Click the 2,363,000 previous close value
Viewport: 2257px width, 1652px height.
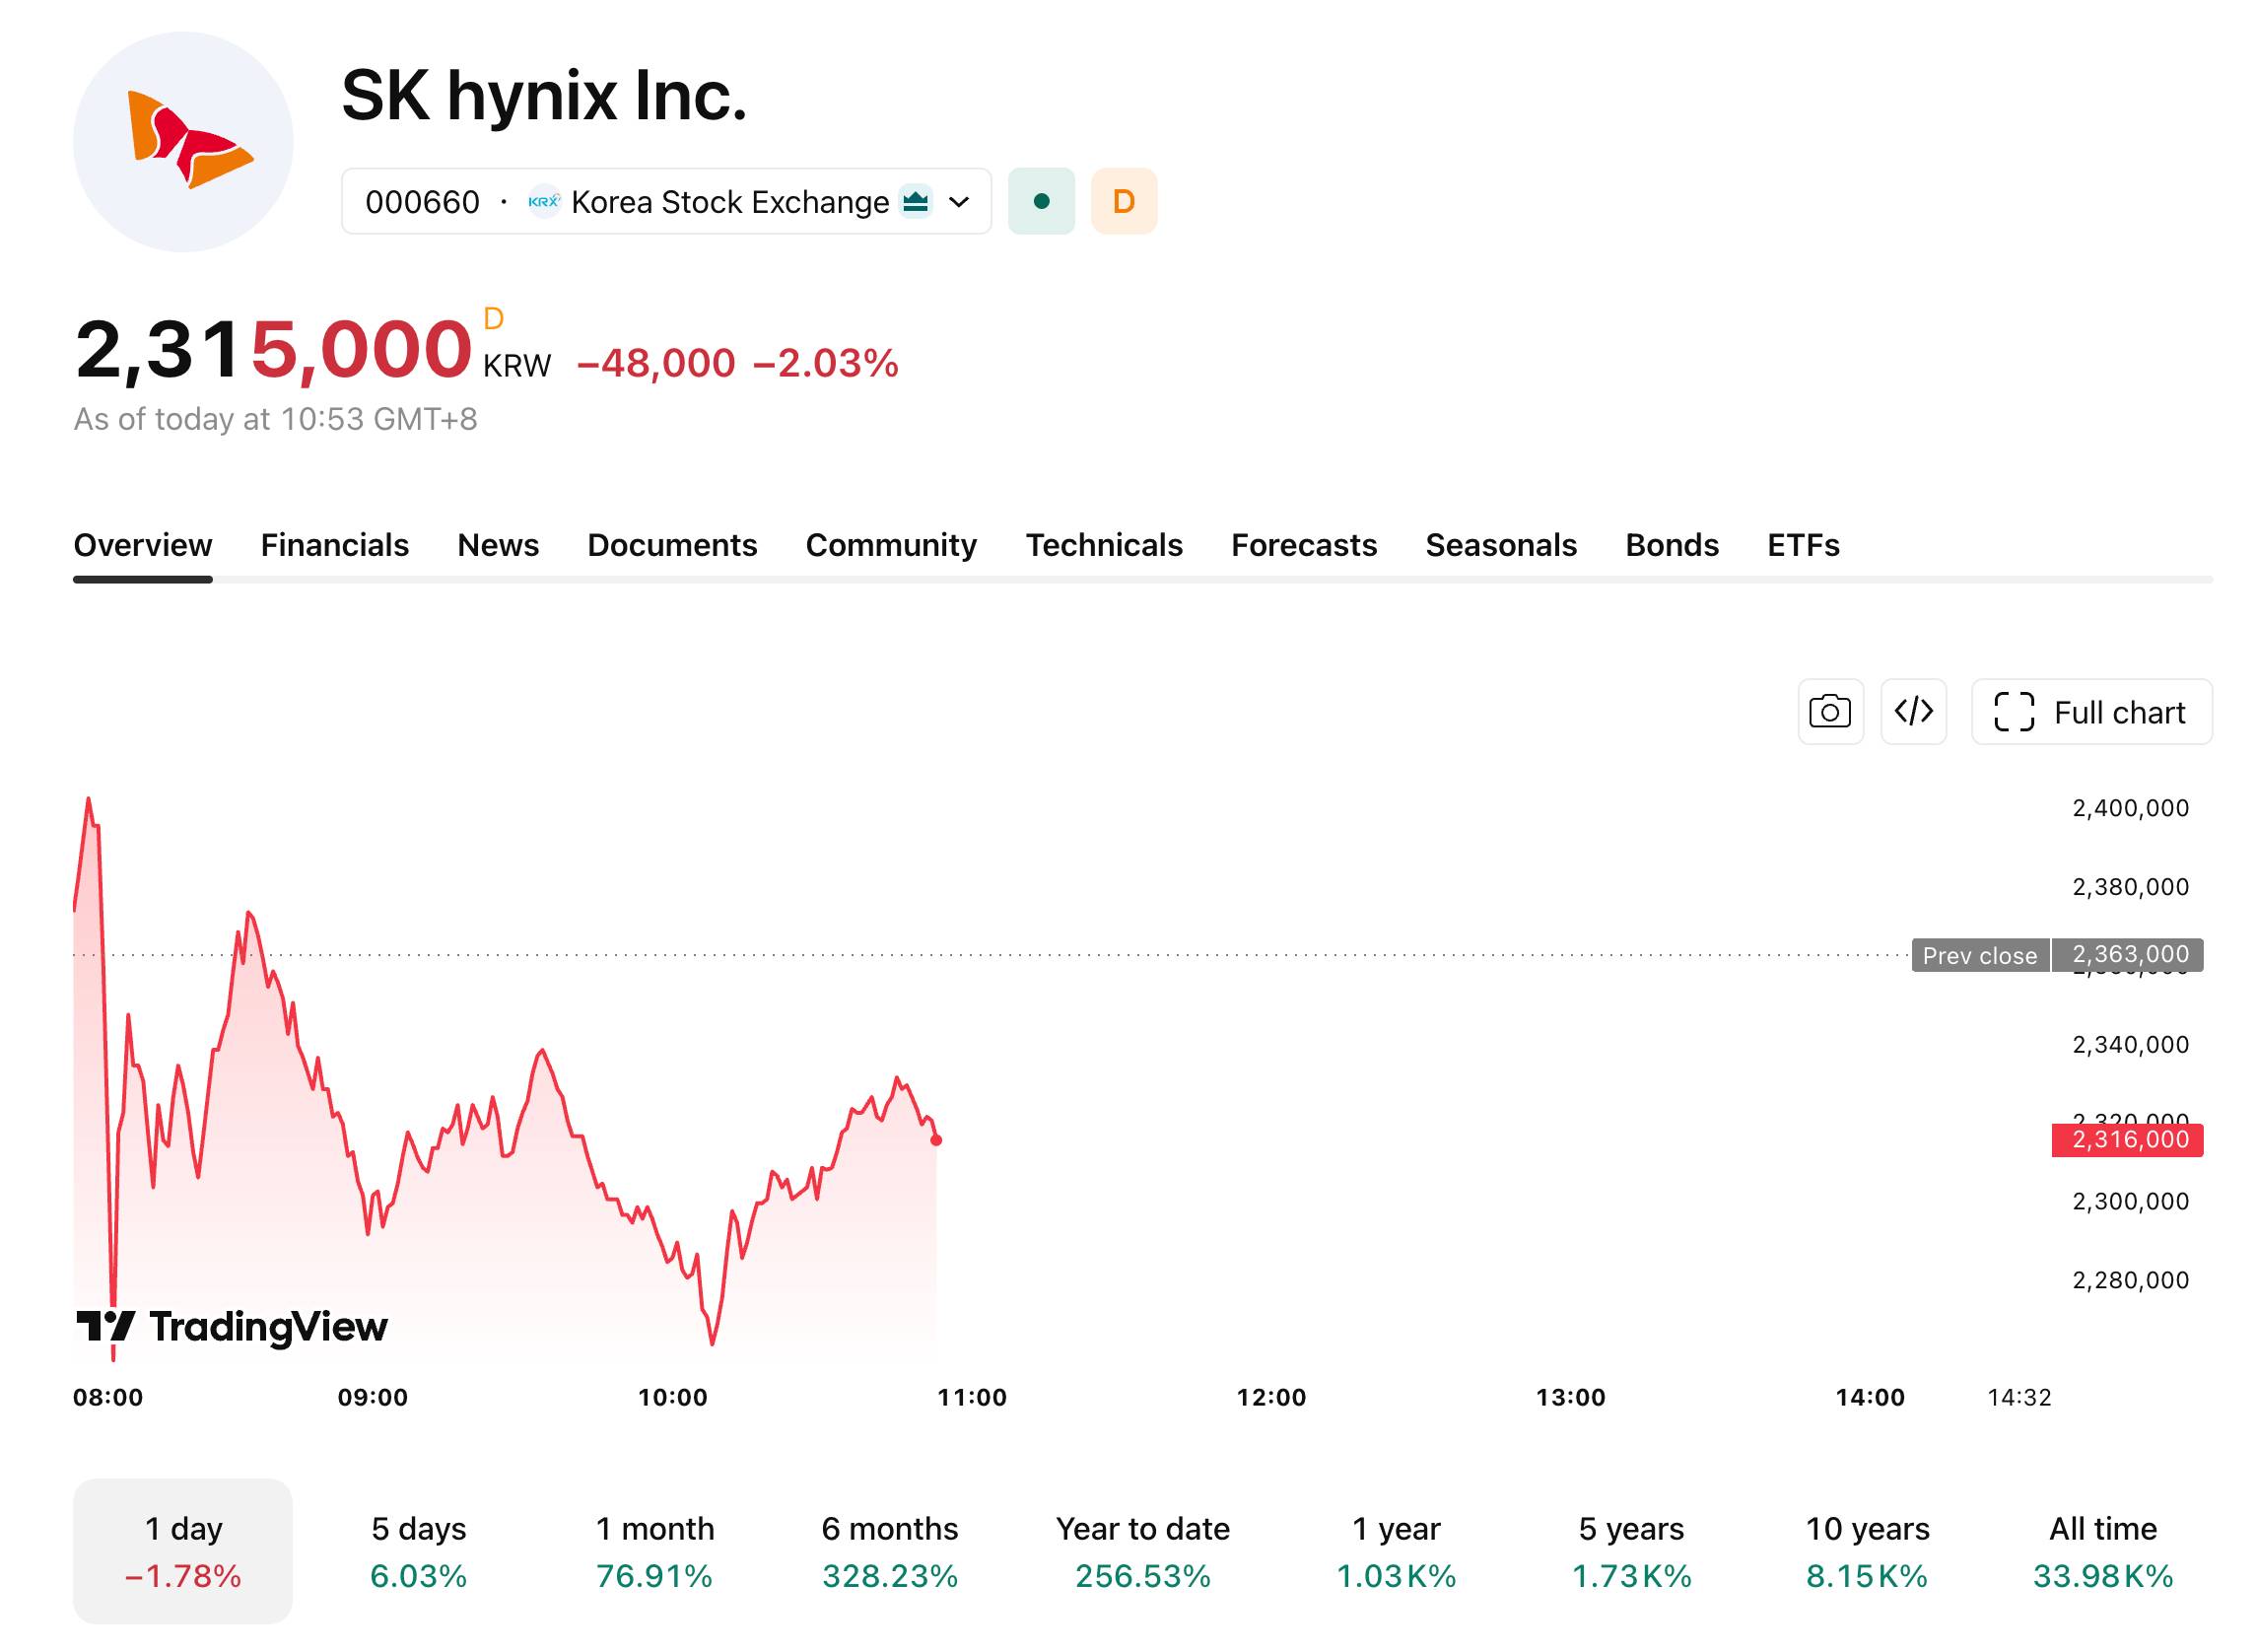2130,954
